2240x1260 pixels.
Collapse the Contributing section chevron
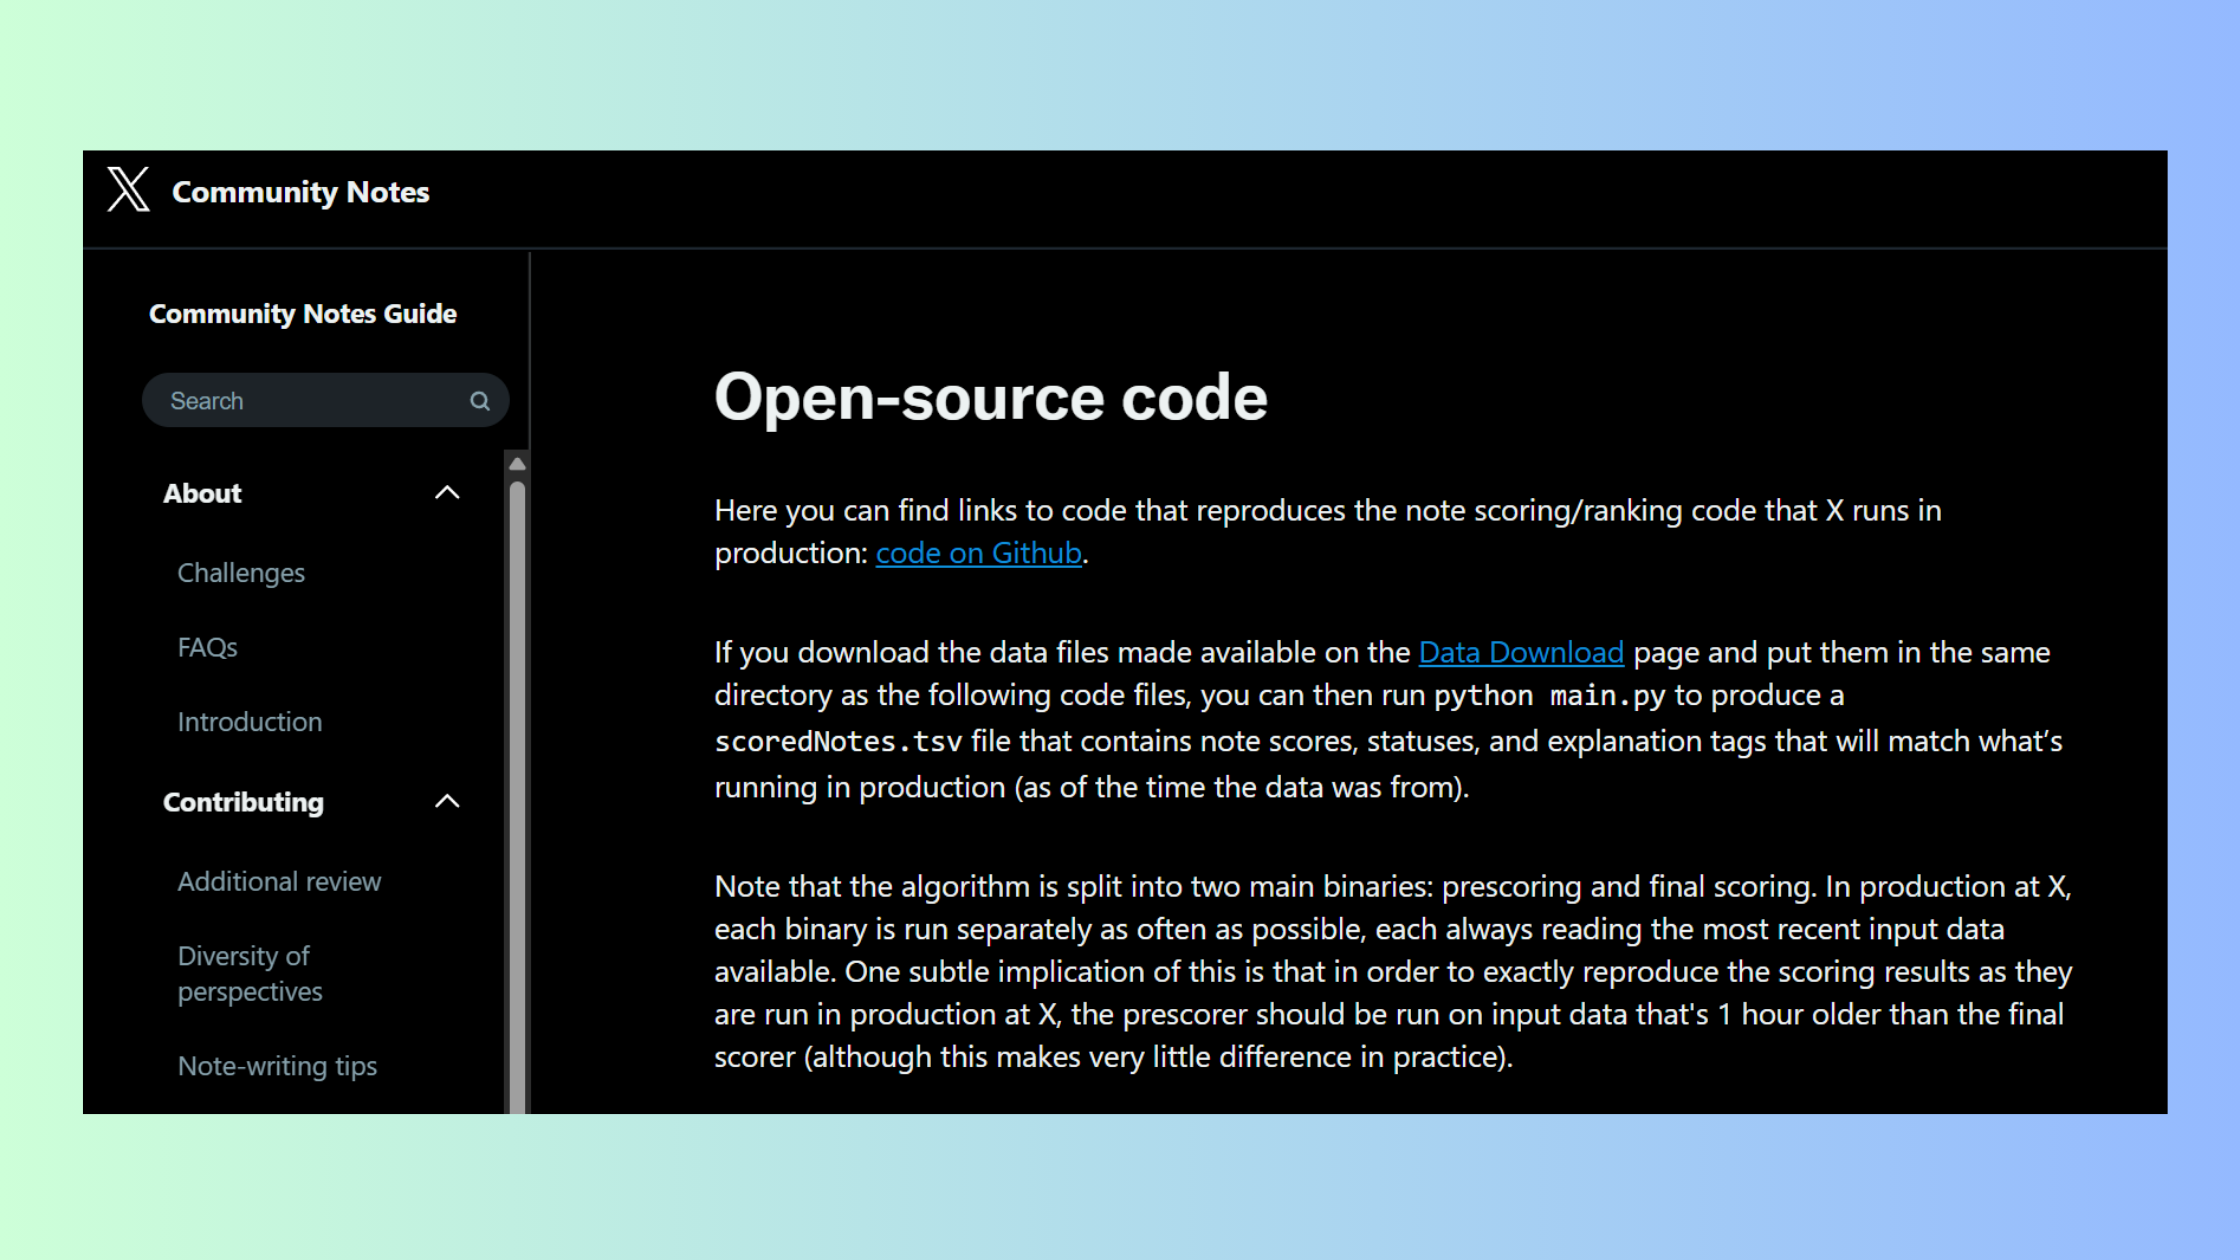tap(447, 802)
